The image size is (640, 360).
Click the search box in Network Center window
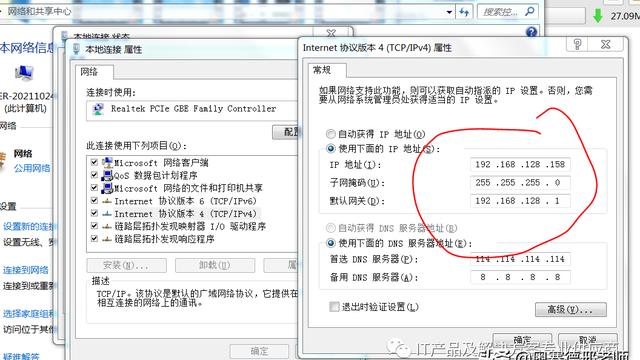click(x=508, y=12)
